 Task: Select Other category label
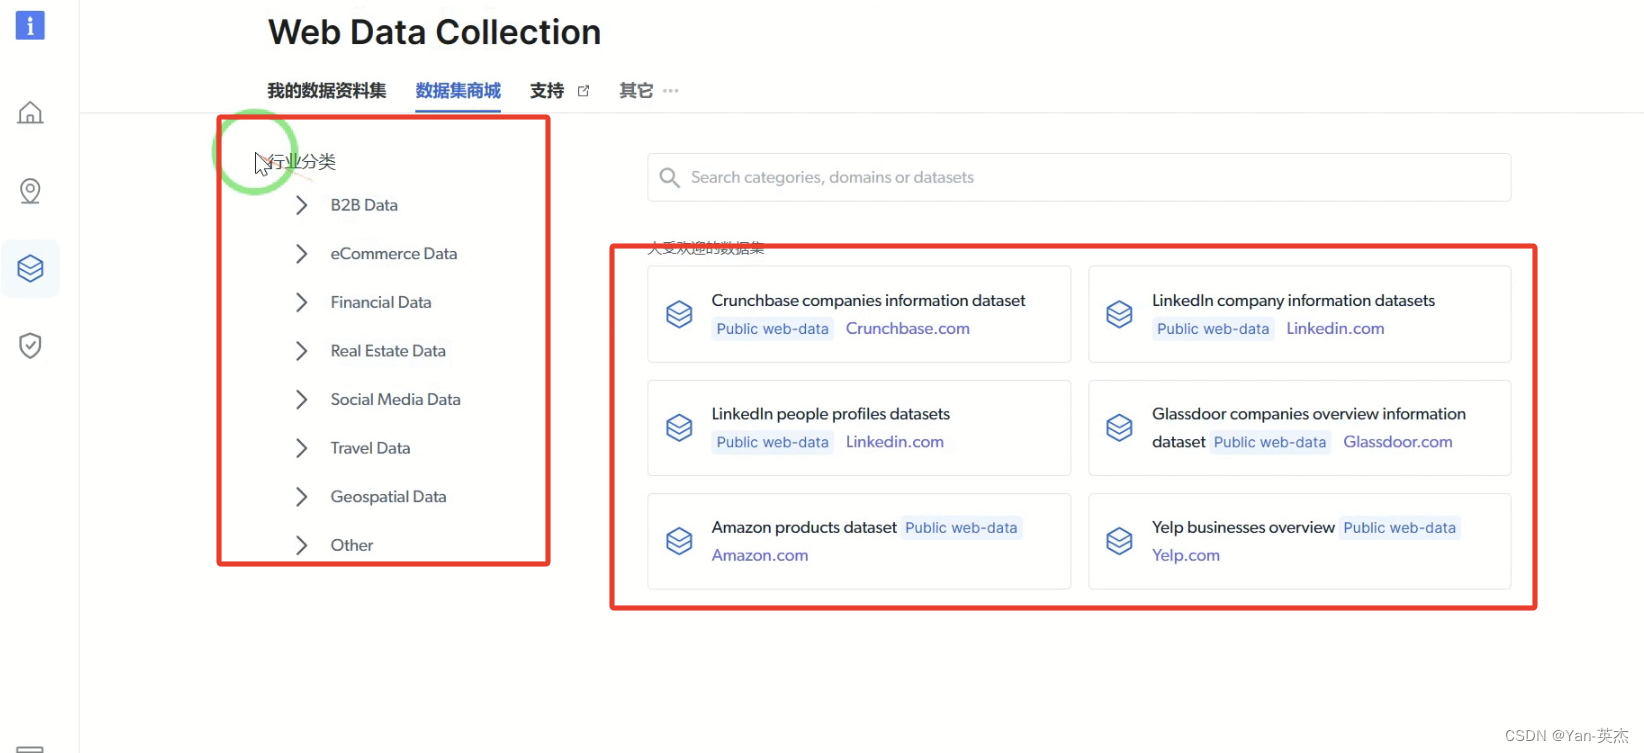[x=352, y=545]
